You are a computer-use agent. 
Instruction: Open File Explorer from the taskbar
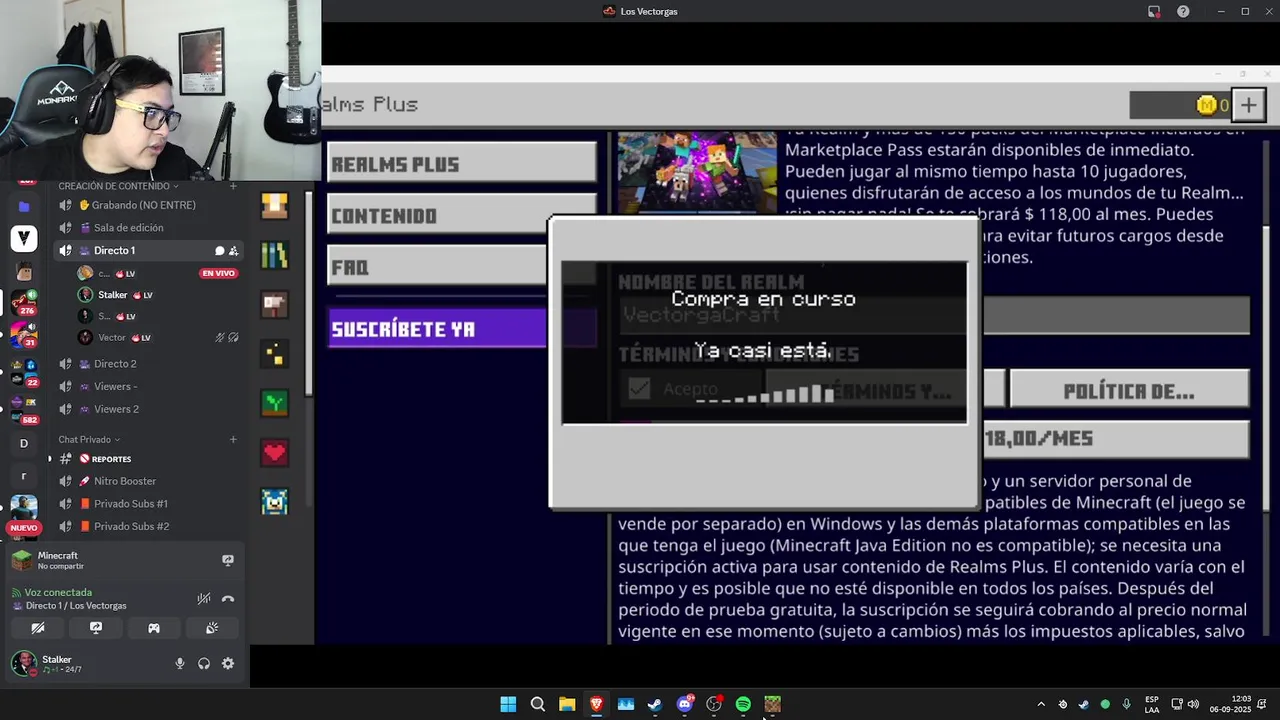coord(567,704)
